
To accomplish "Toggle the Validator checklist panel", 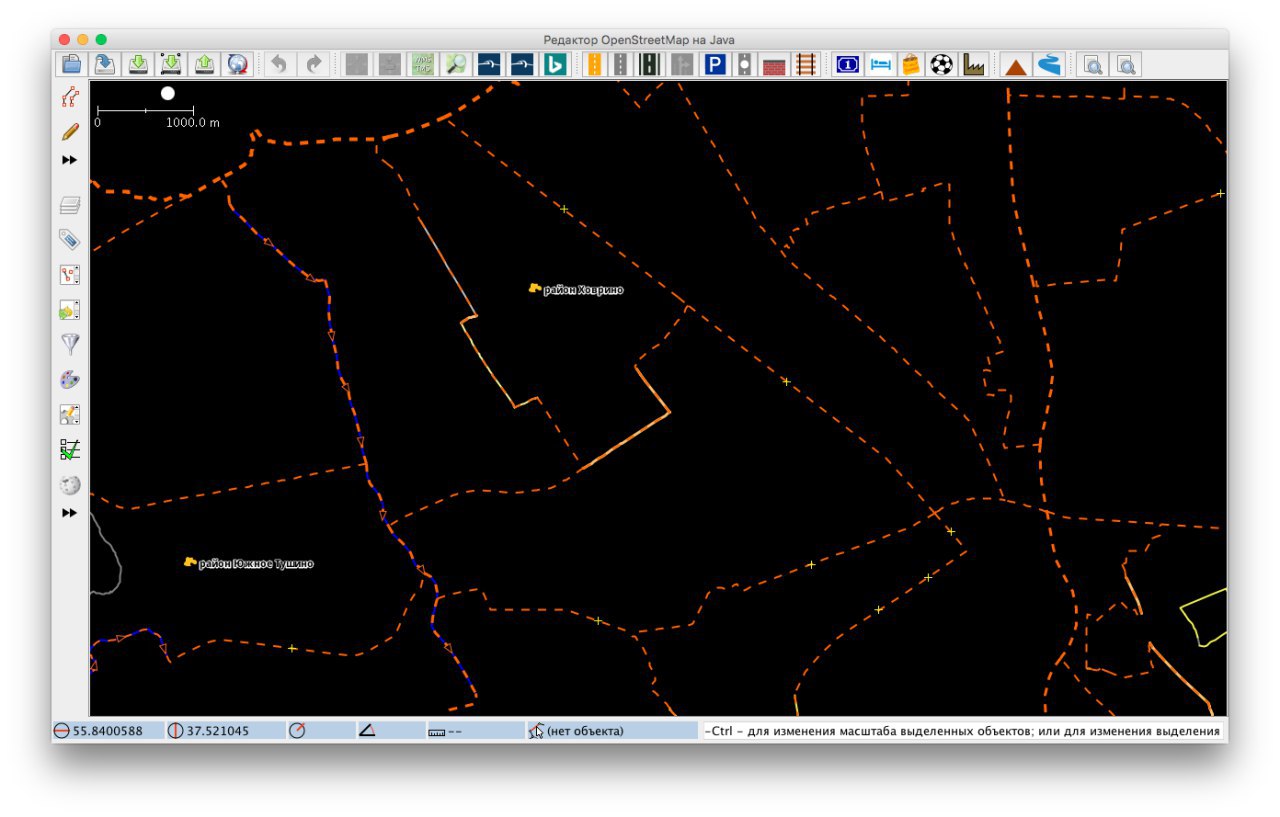I will tap(69, 449).
